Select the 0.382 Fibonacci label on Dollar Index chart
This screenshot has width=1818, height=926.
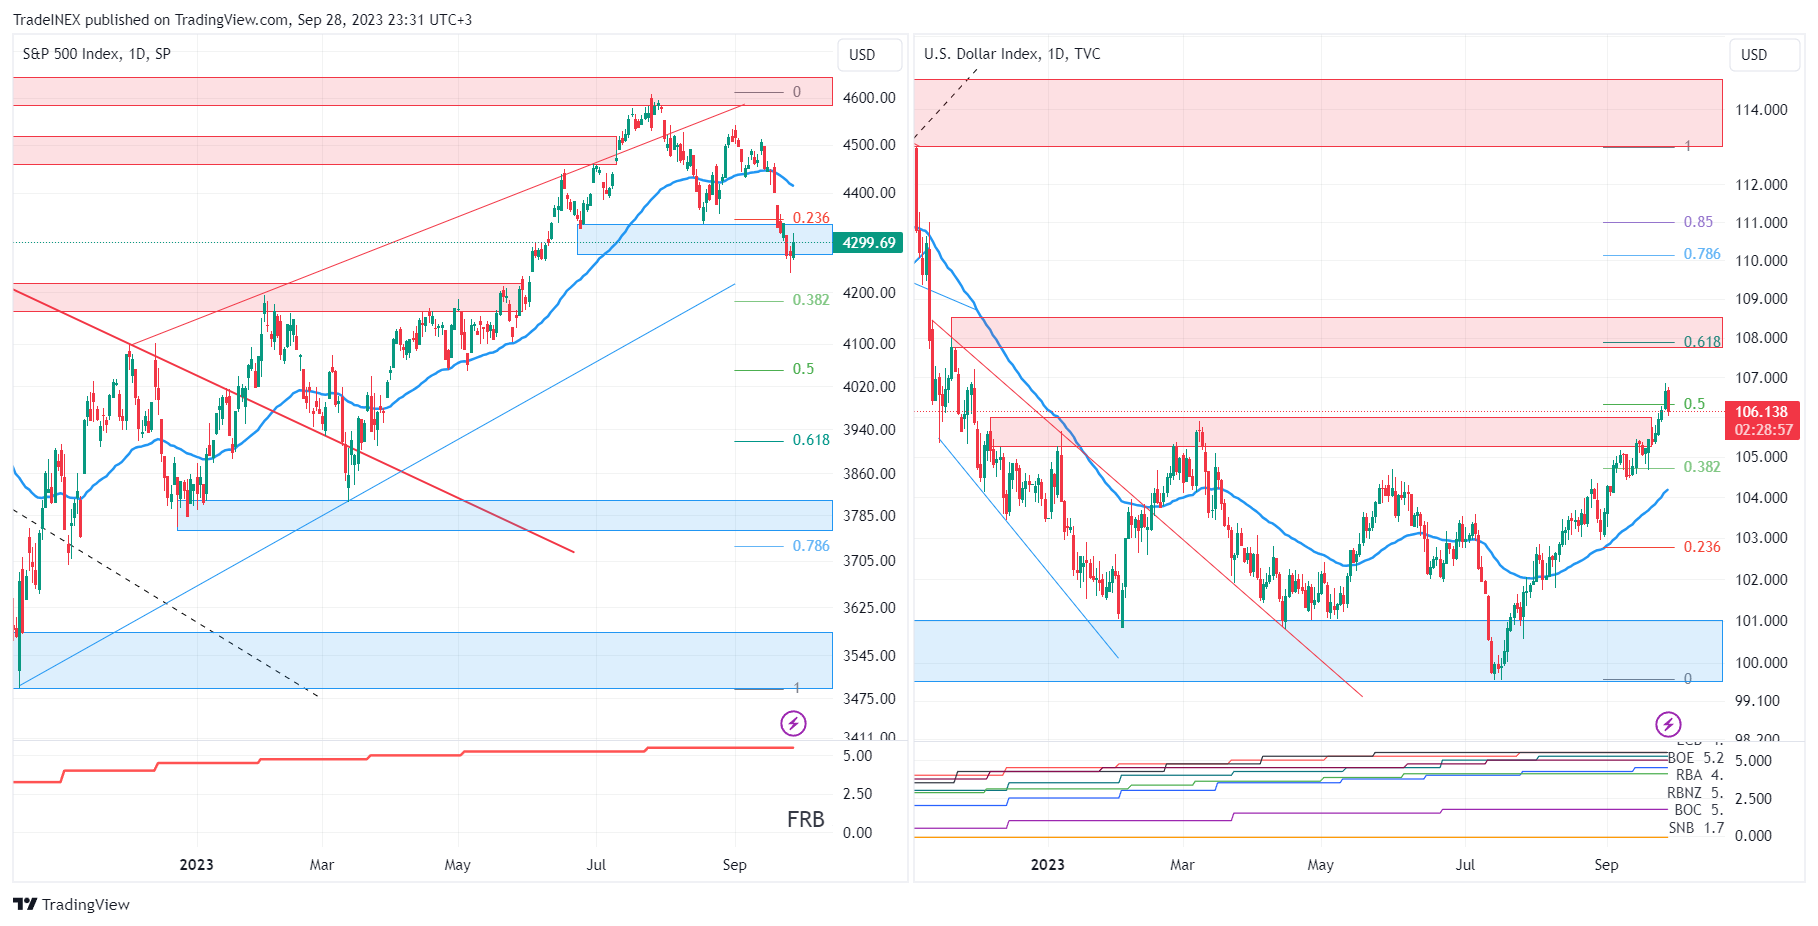pyautogui.click(x=1702, y=467)
